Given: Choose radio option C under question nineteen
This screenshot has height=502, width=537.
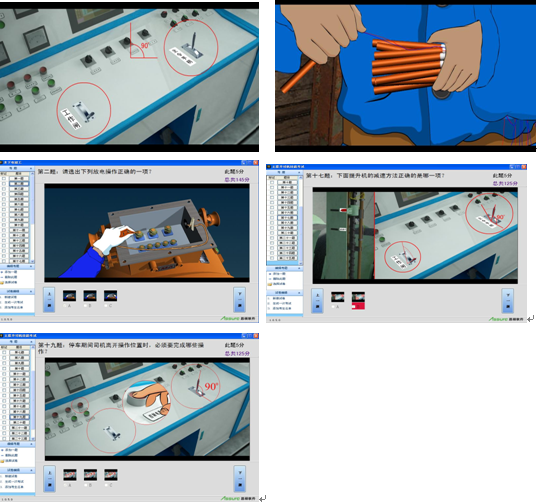Looking at the screenshot, I should pyautogui.click(x=107, y=485).
